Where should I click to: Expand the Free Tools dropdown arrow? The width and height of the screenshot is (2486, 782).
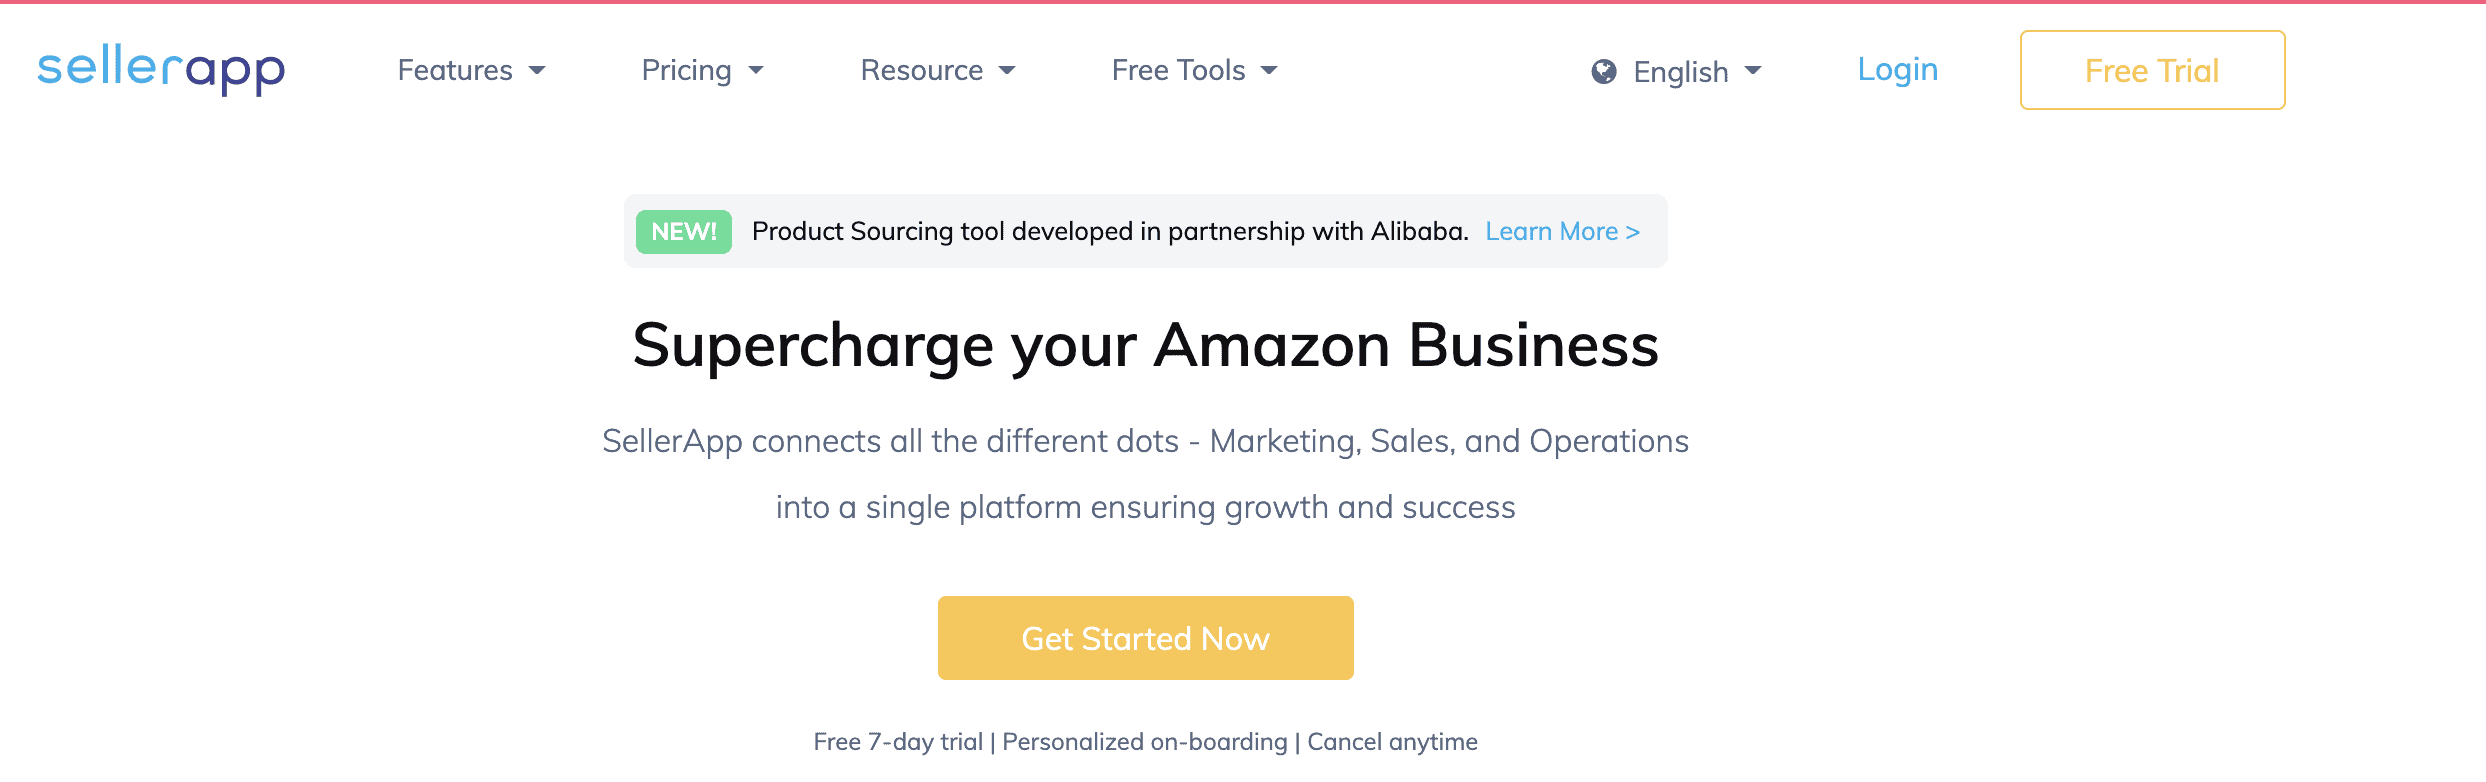[x=1269, y=70]
